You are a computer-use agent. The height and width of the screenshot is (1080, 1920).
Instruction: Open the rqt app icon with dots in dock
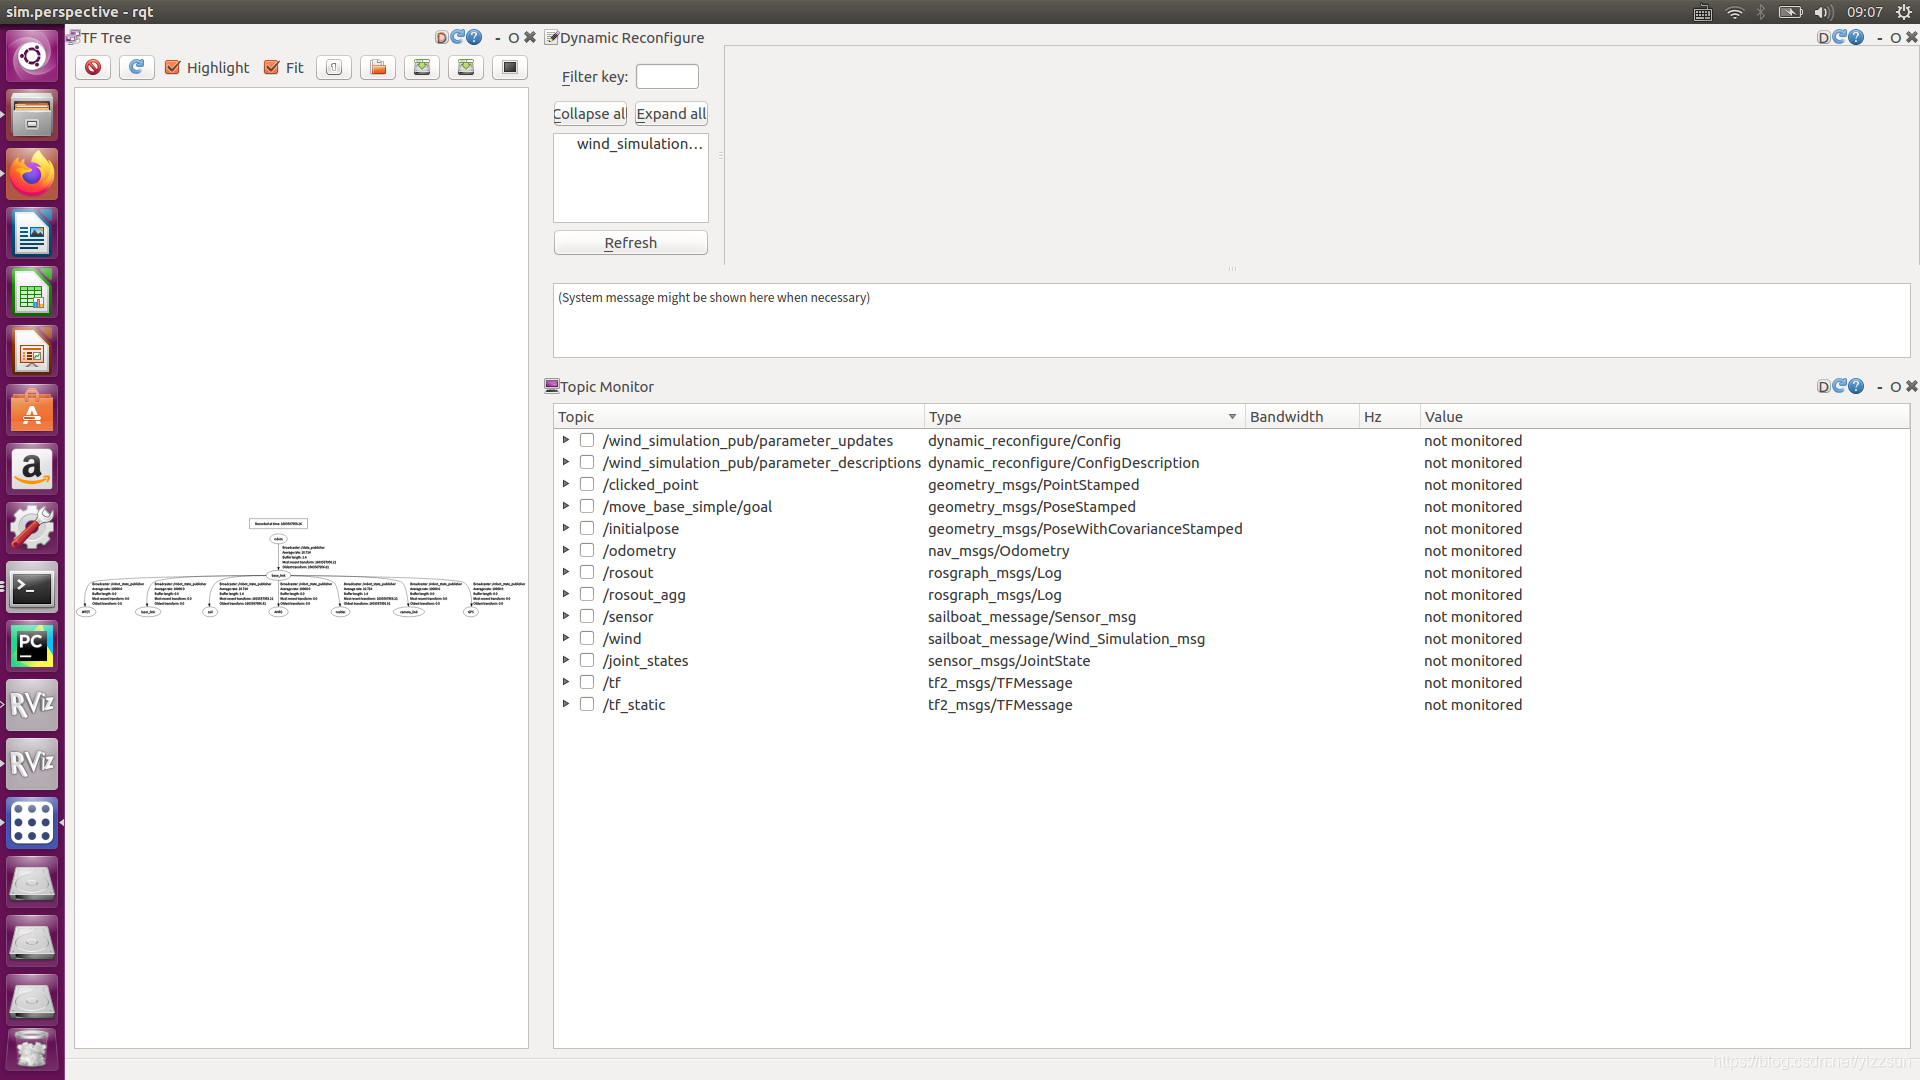tap(32, 823)
